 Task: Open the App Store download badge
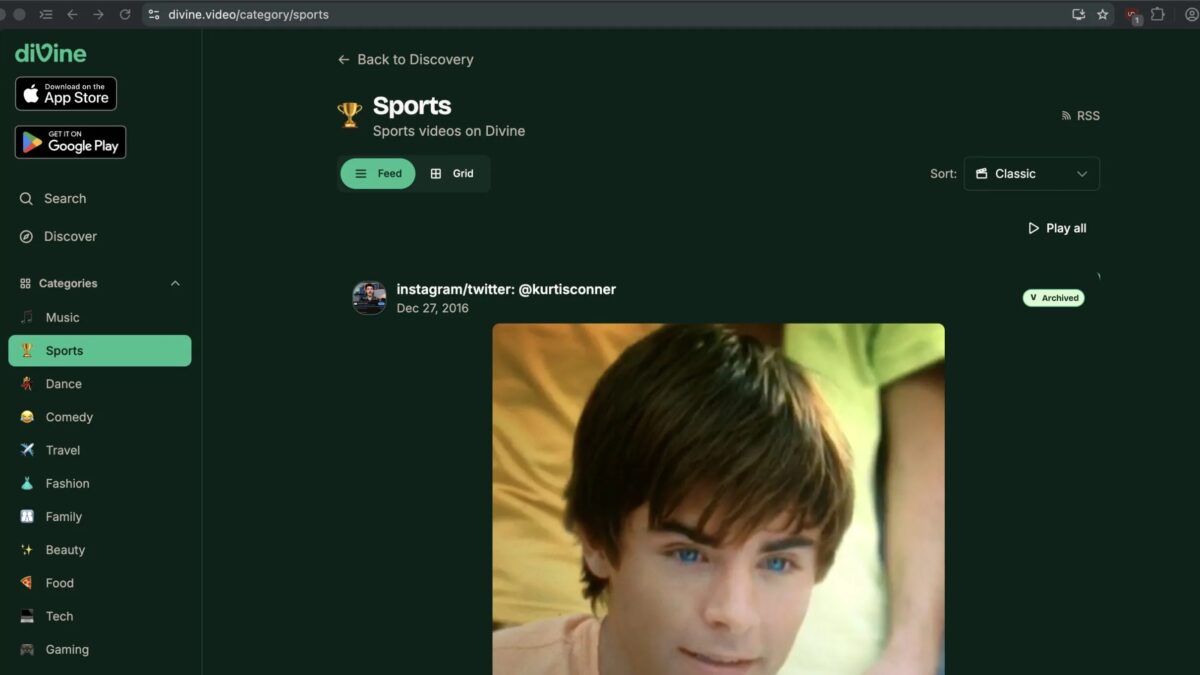[66, 94]
